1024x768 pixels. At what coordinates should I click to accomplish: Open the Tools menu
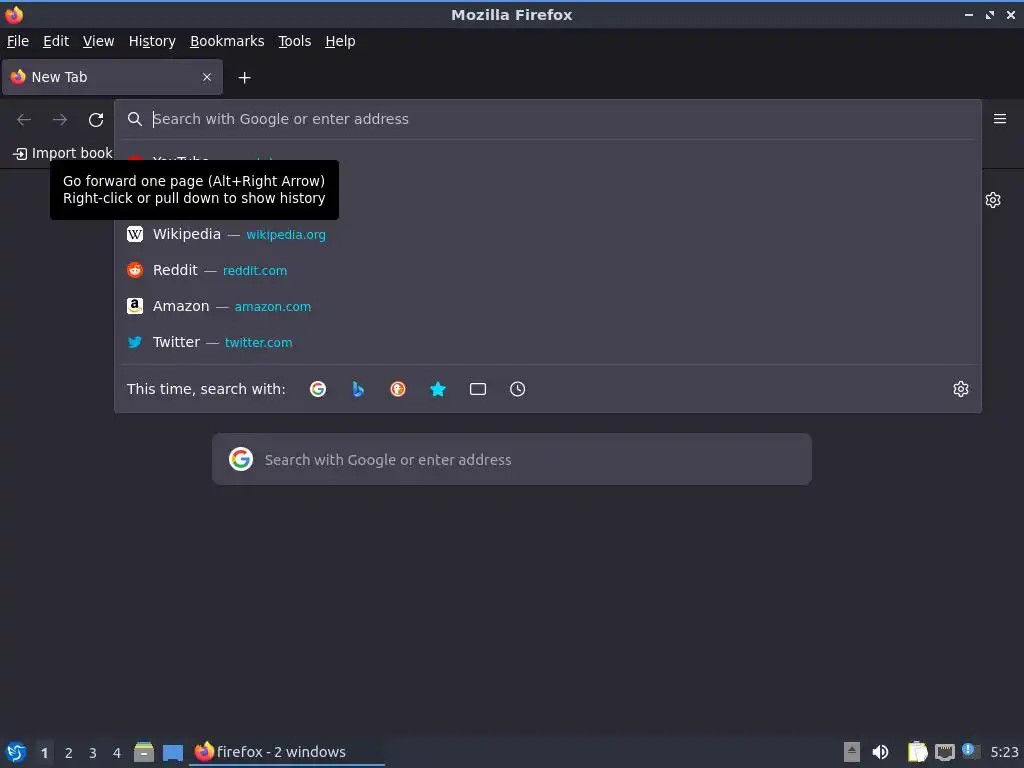tap(295, 41)
